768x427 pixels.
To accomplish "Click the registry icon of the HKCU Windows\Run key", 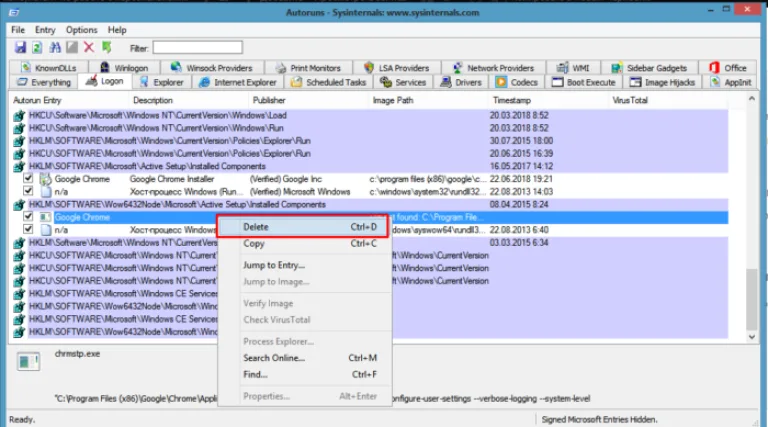I will [19, 128].
